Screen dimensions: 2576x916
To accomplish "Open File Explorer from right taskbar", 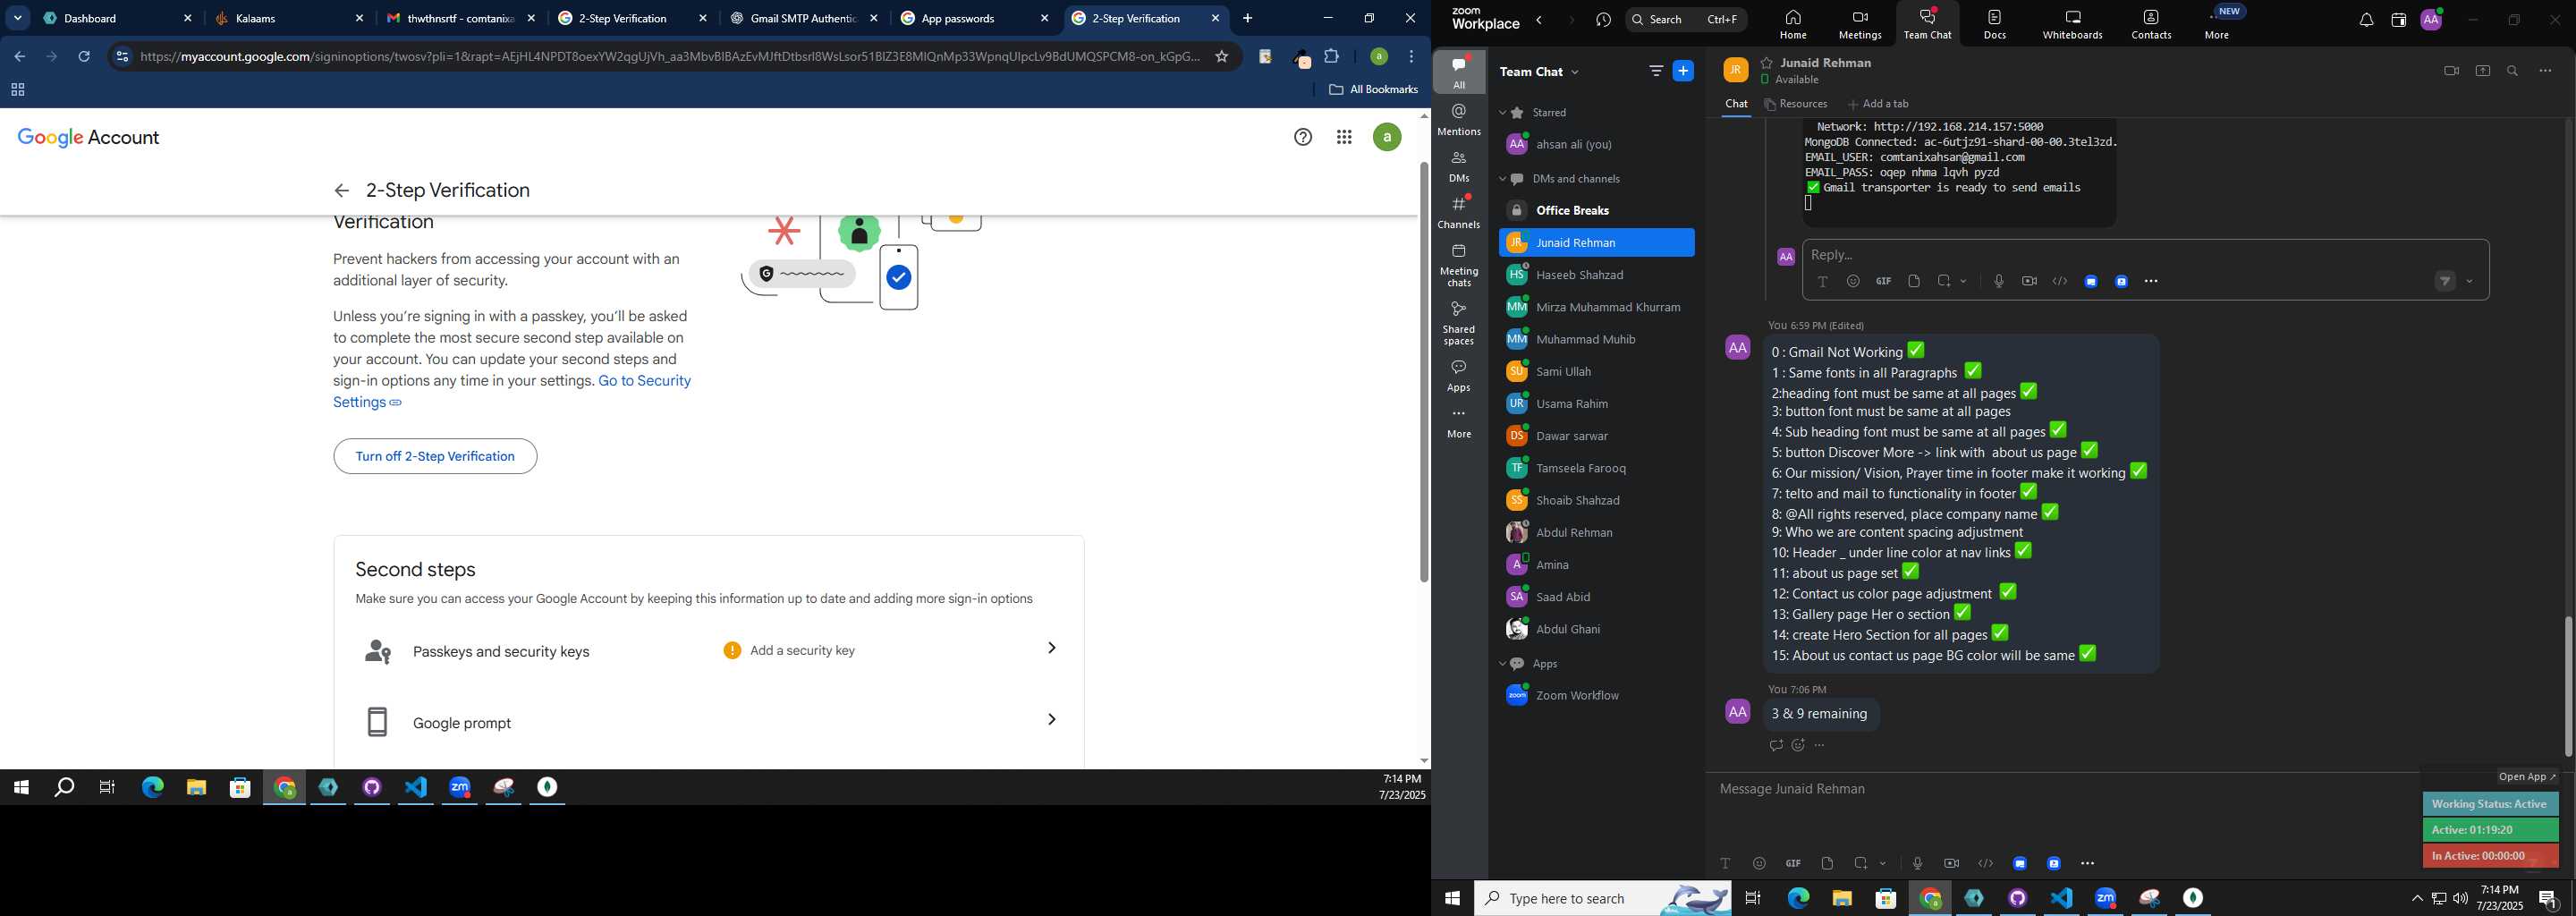I will tap(1841, 899).
